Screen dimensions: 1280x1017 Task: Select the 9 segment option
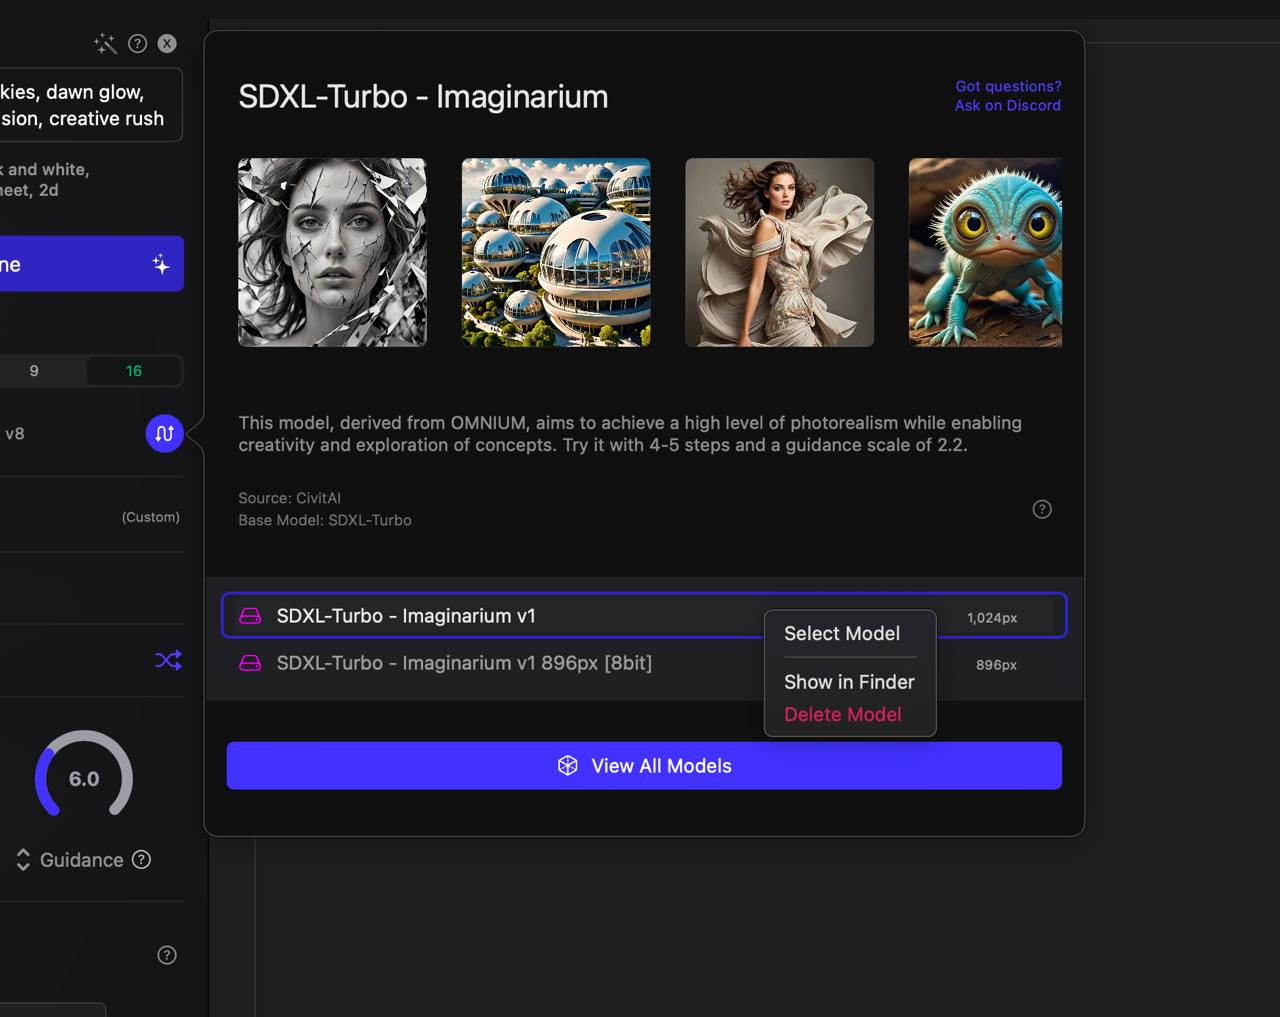tap(34, 371)
